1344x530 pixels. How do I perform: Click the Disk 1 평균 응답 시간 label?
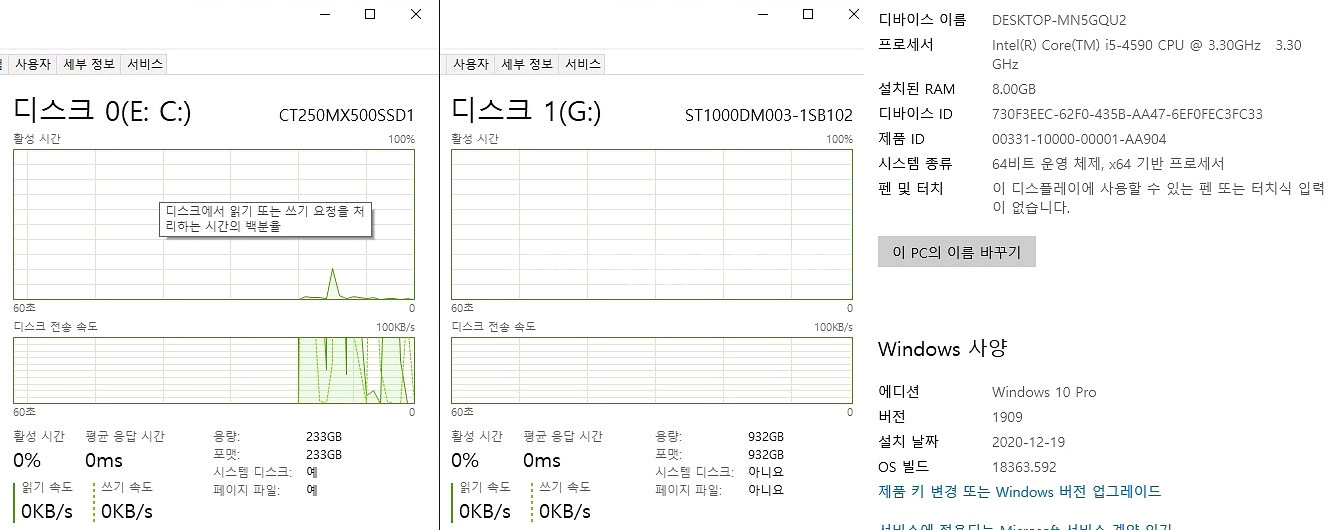[563, 436]
